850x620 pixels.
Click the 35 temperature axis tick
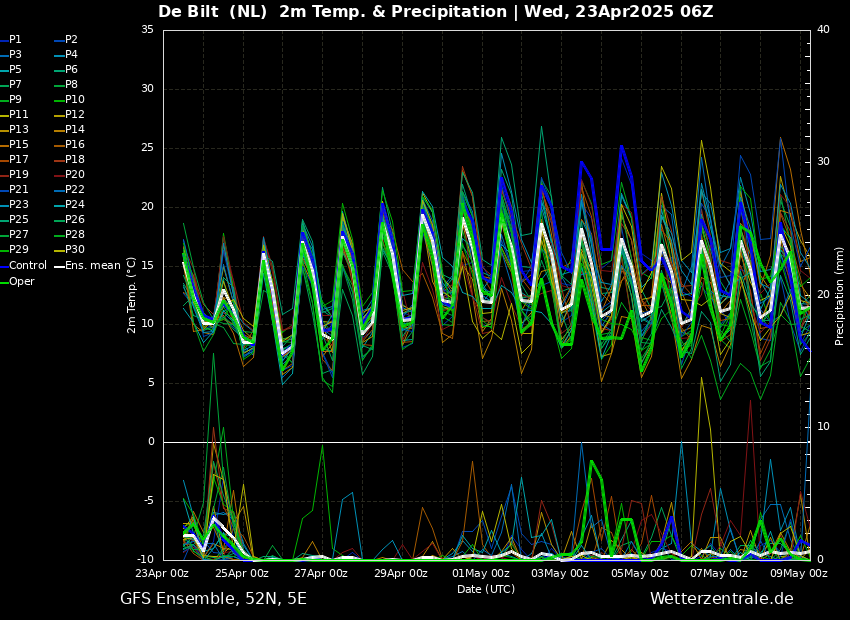click(147, 30)
